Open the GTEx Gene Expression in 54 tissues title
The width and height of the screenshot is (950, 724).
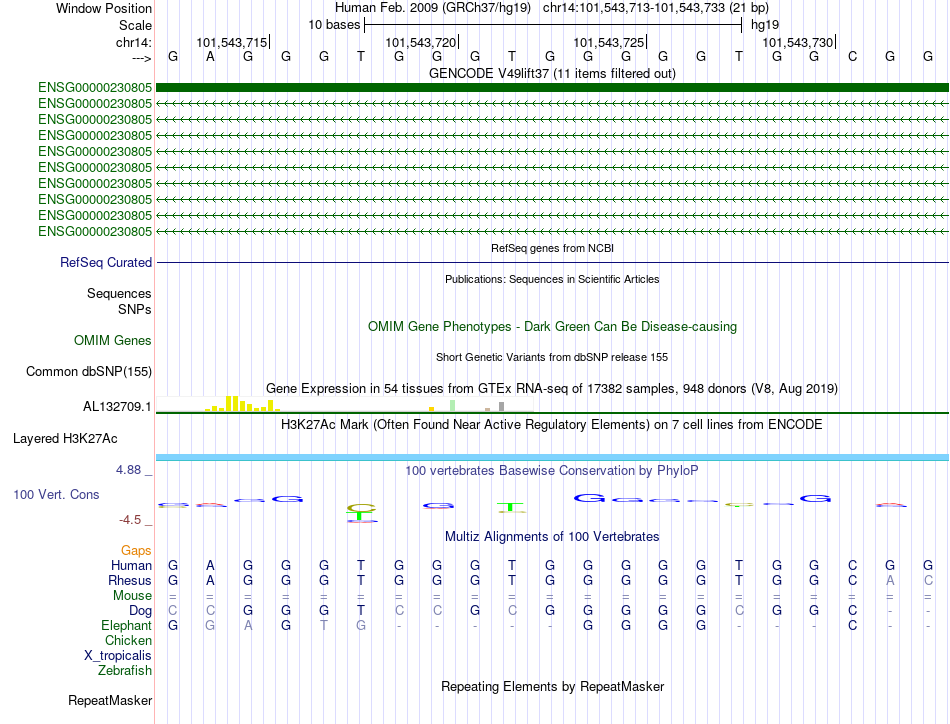(x=552, y=388)
